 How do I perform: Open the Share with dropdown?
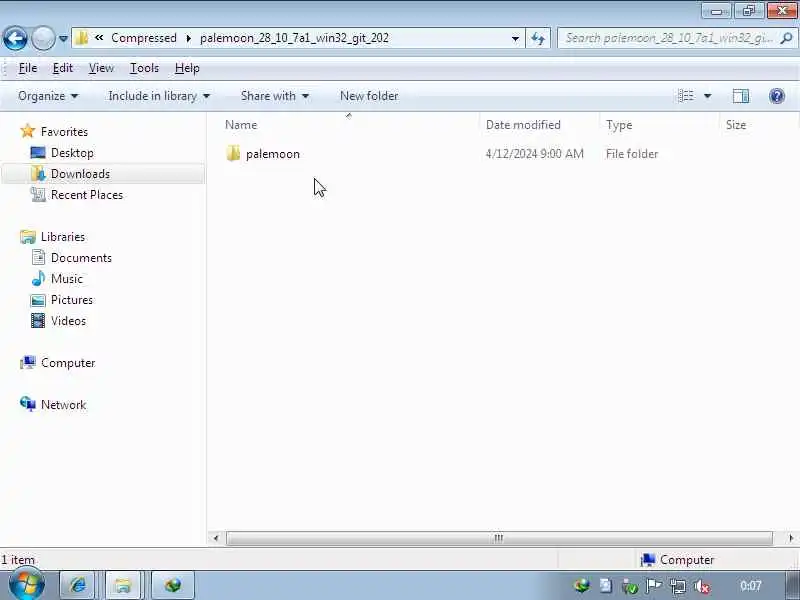(x=274, y=96)
